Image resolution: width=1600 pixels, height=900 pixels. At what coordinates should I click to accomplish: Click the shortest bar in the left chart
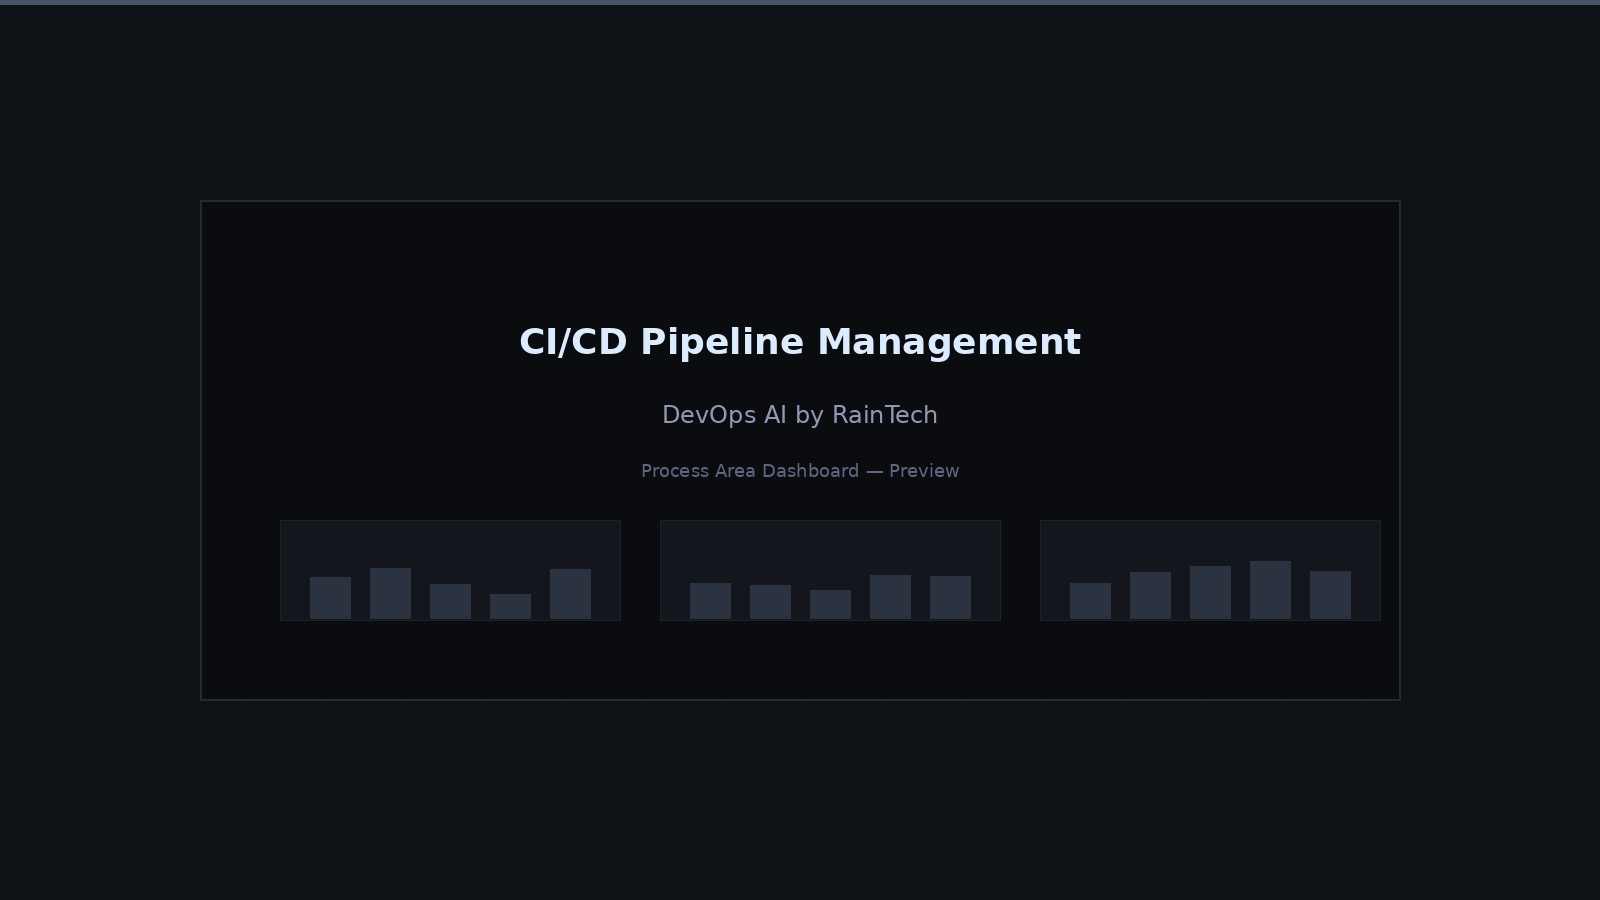click(x=510, y=605)
